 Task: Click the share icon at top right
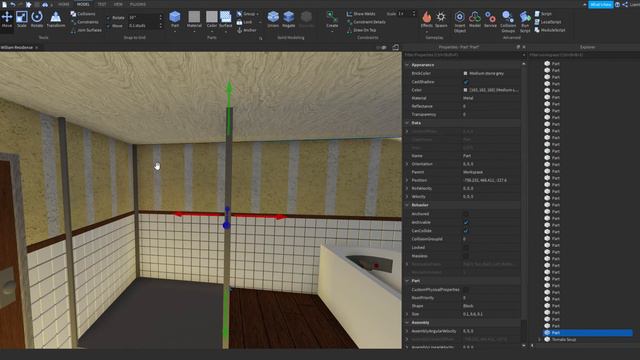[625, 4]
